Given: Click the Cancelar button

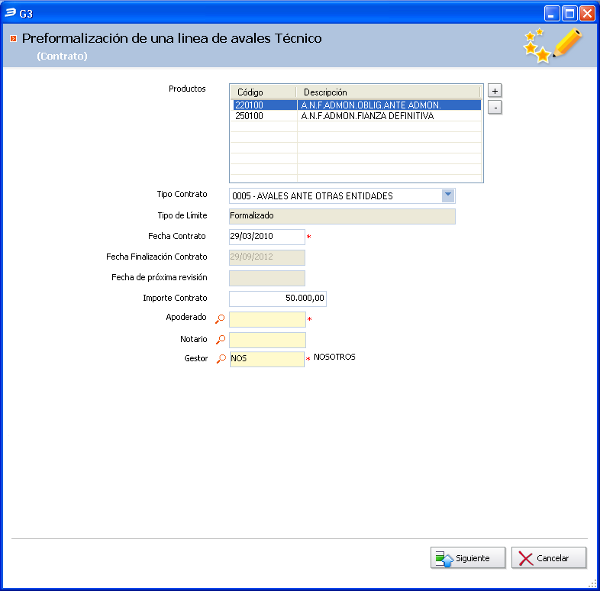Looking at the screenshot, I should (x=549, y=558).
